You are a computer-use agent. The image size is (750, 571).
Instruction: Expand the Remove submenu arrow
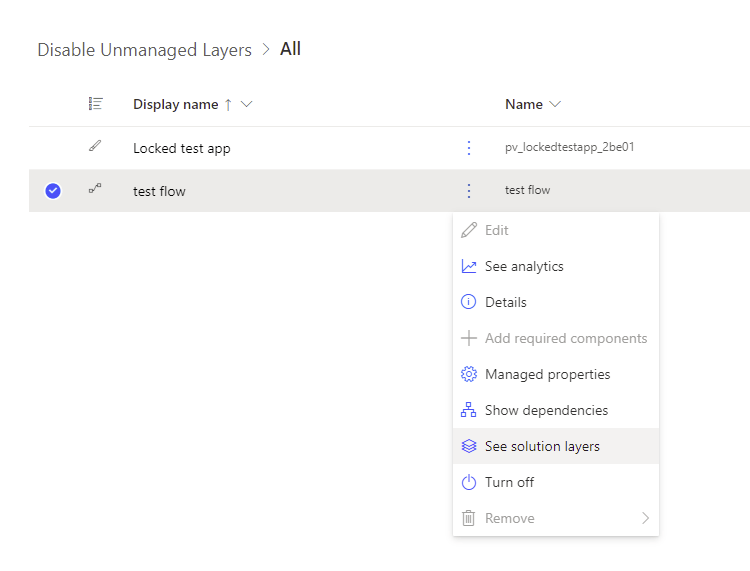click(x=645, y=518)
